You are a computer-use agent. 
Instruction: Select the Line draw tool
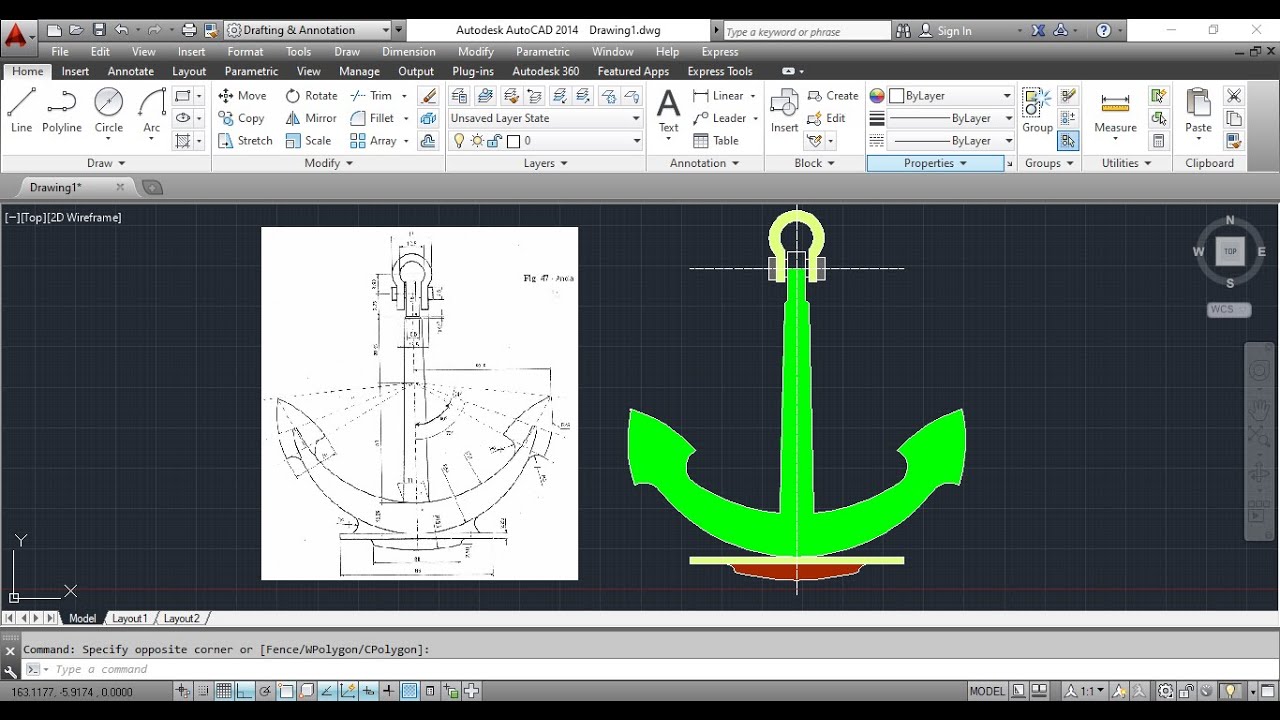pos(22,110)
